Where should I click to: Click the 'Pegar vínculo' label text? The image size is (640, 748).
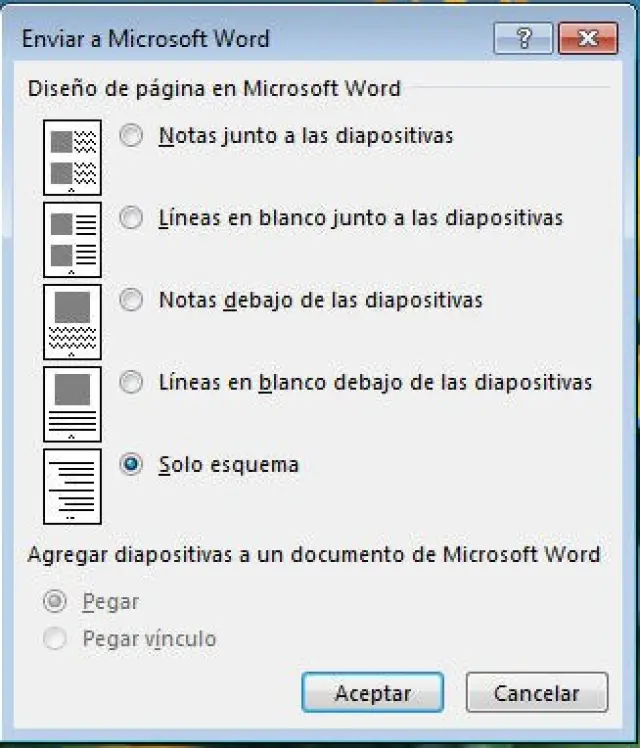point(149,638)
